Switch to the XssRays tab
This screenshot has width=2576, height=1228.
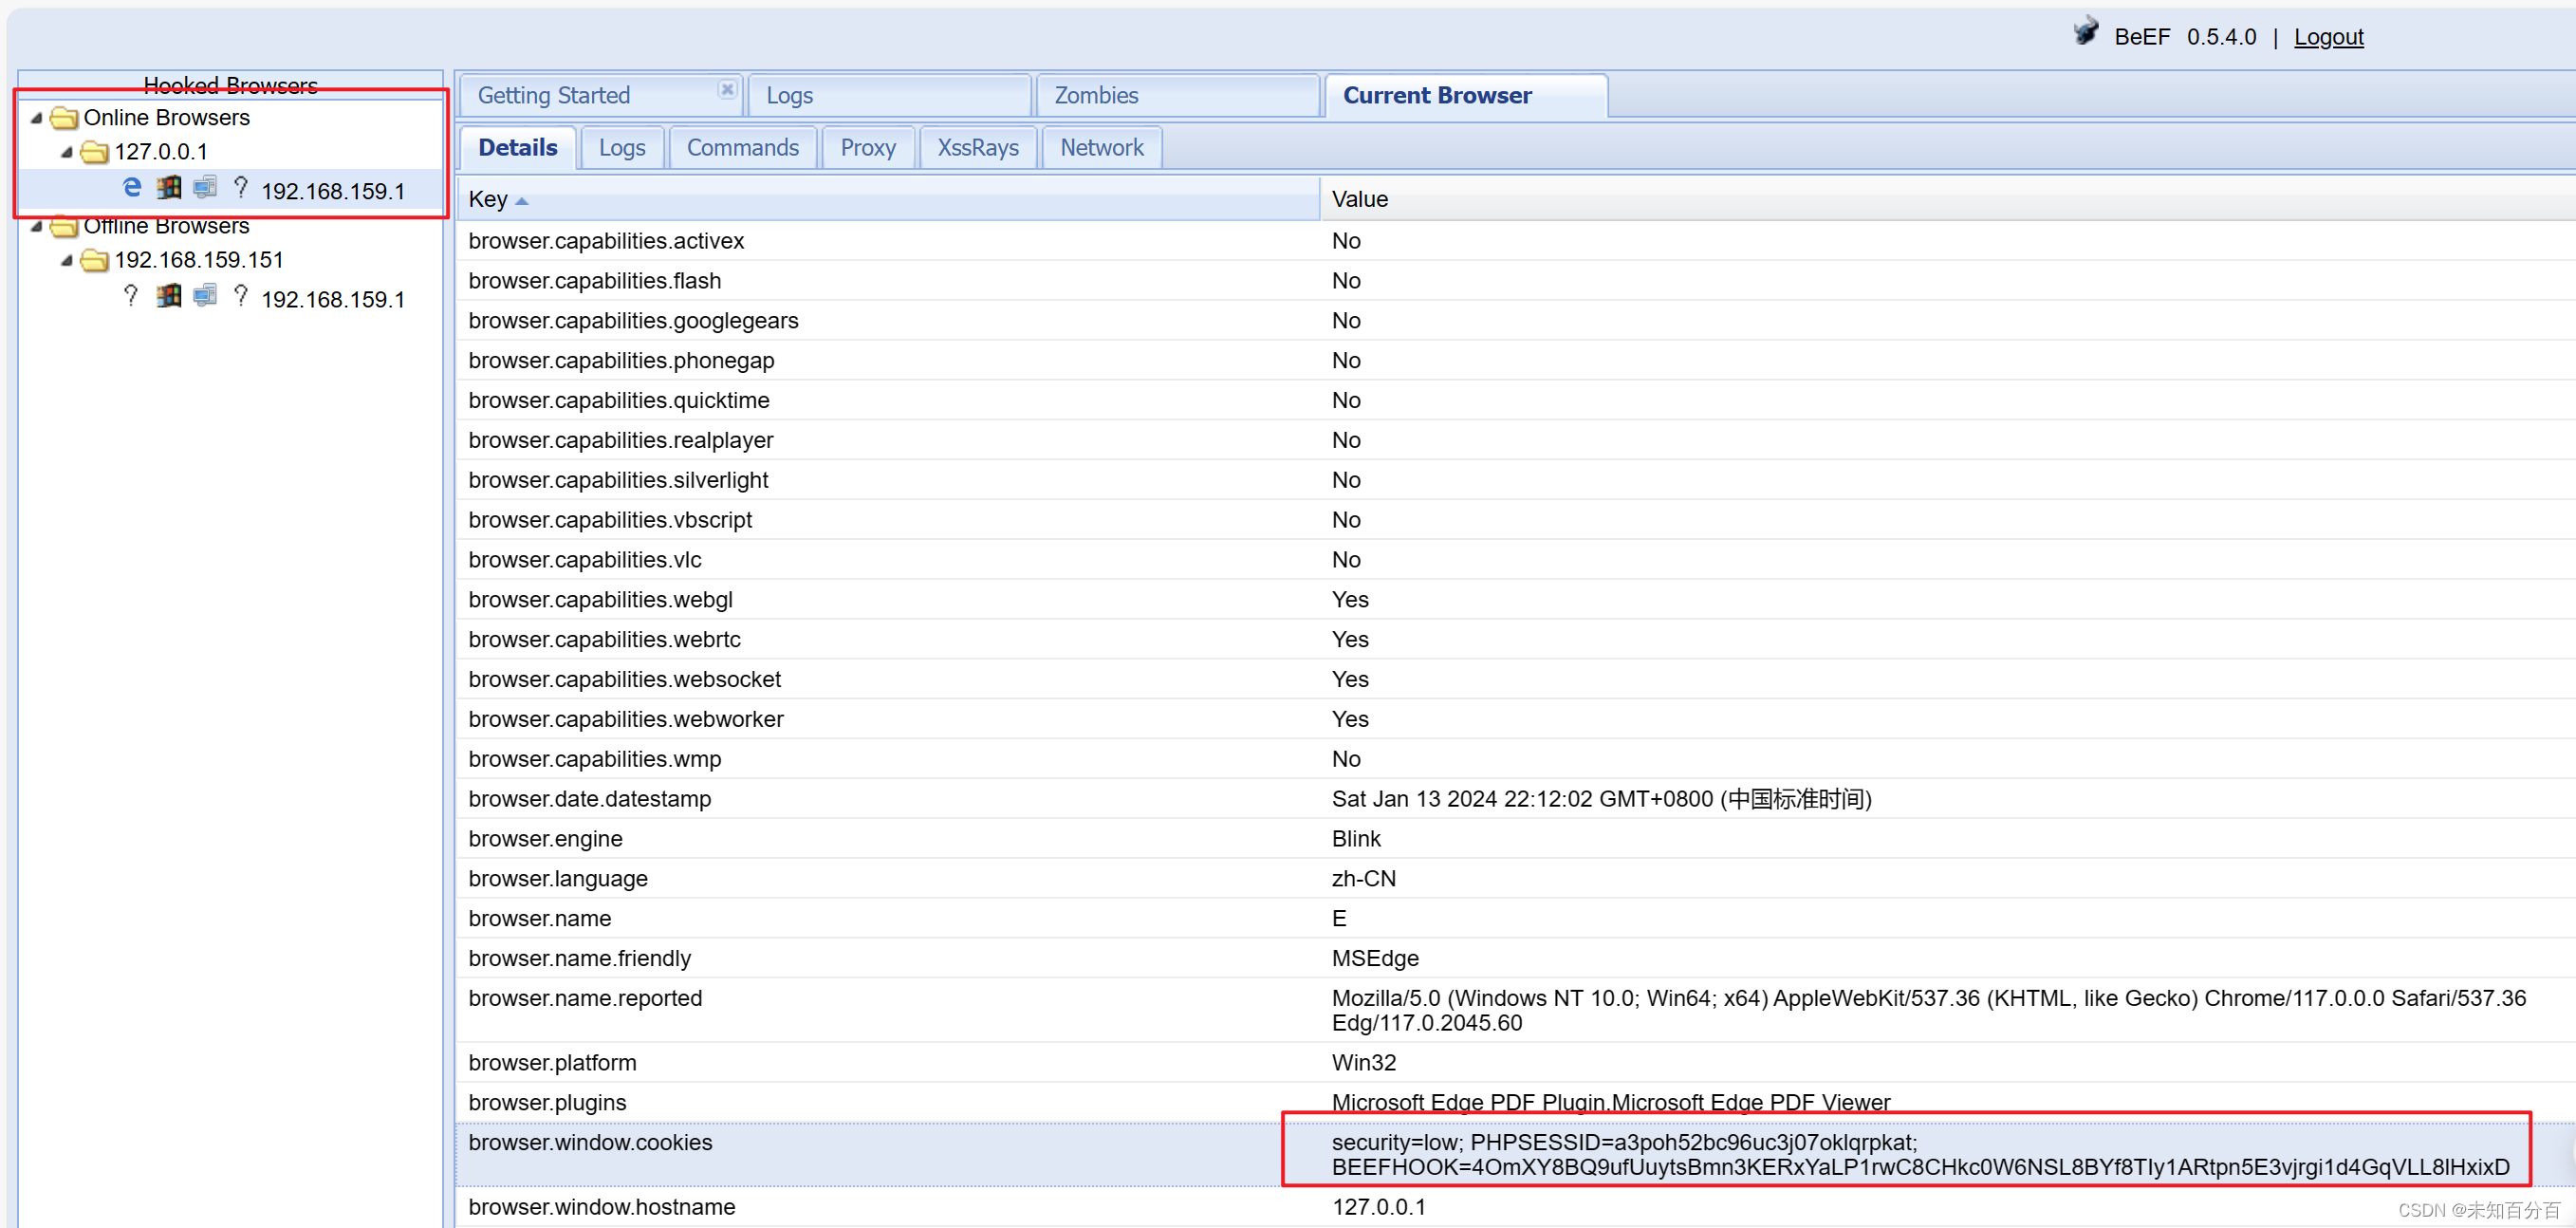pos(974,146)
